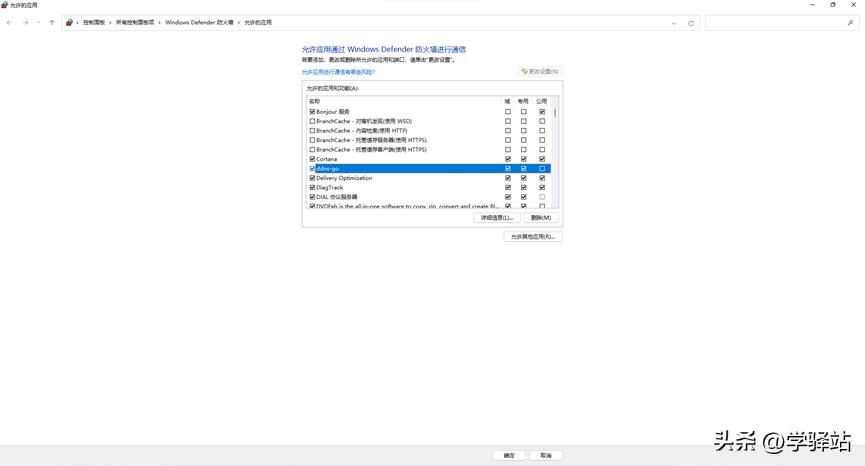Image resolution: width=865 pixels, height=466 pixels.
Task: Expand chevron after 所有控制面板项 breadcrumb
Action: click(159, 23)
